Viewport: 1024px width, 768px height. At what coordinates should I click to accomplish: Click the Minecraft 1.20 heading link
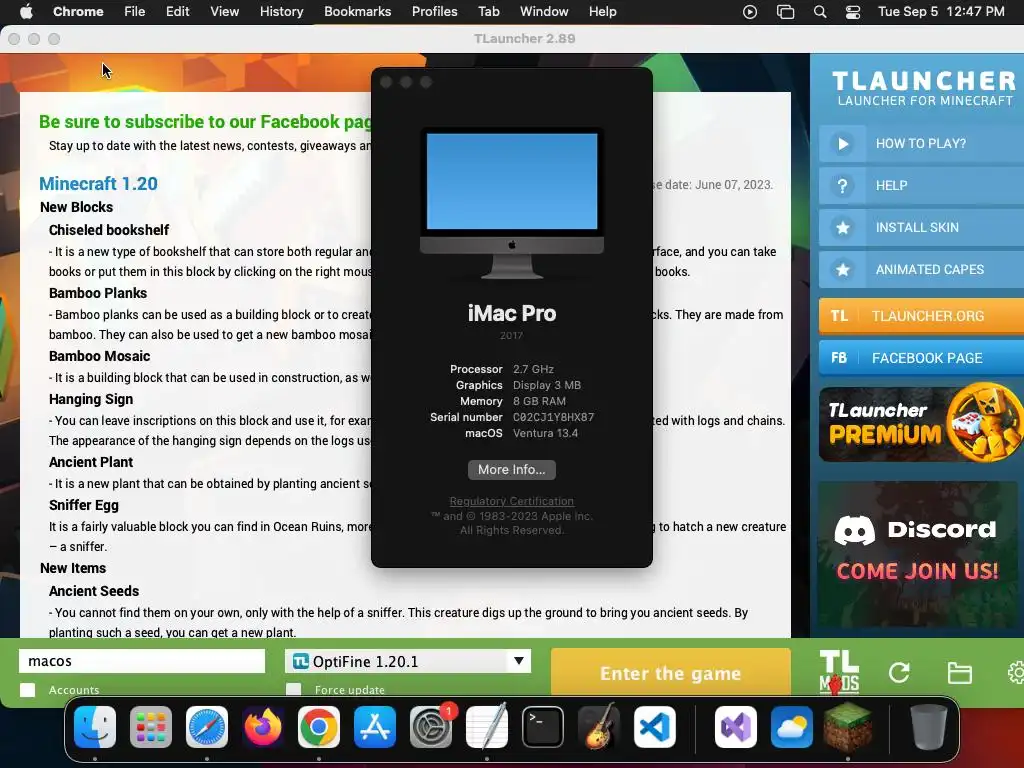(x=98, y=184)
